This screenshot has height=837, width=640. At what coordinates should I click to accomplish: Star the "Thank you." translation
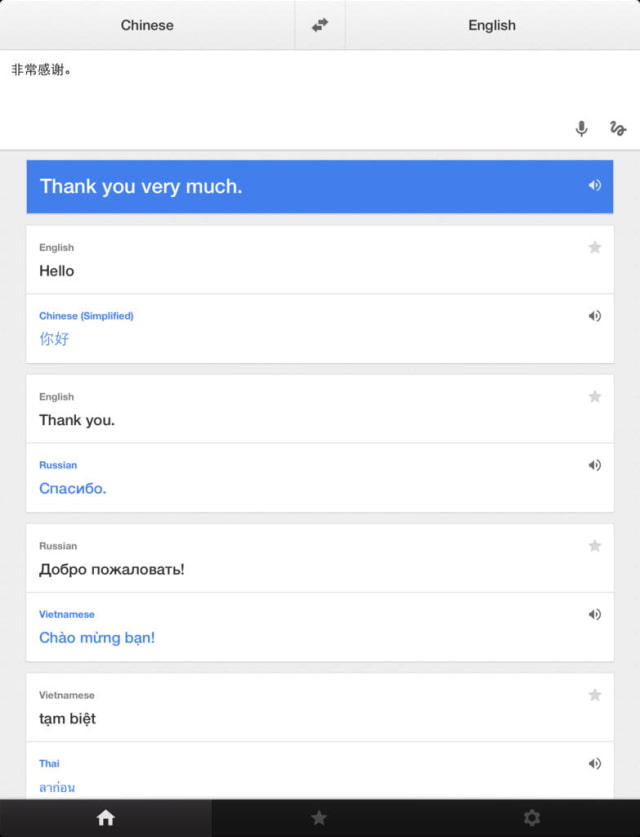595,397
